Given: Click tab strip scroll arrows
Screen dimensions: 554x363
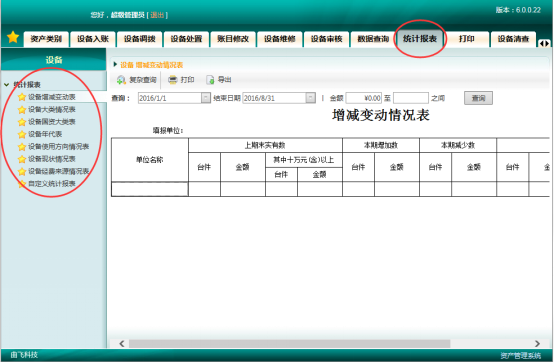Looking at the screenshot, I should (x=544, y=43).
